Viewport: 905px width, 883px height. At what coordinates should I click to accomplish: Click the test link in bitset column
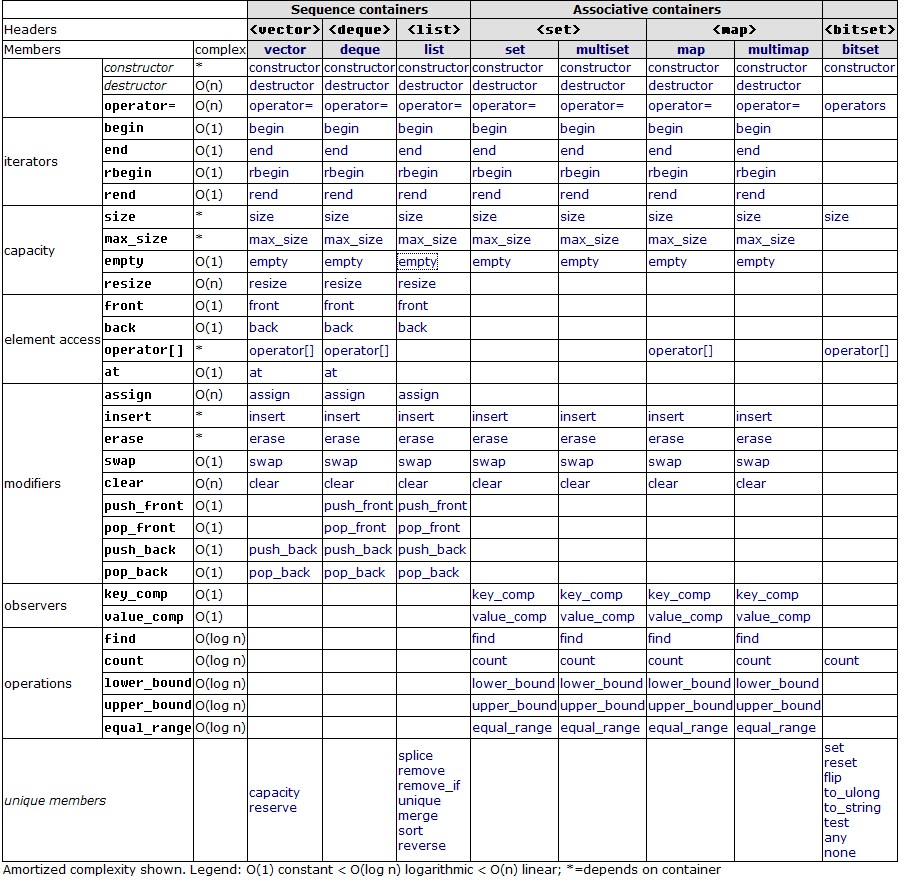point(836,823)
